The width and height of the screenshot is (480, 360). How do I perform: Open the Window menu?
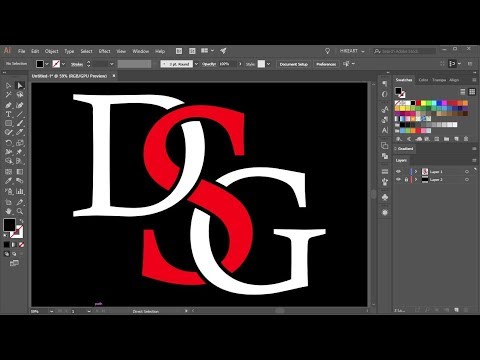[141, 51]
